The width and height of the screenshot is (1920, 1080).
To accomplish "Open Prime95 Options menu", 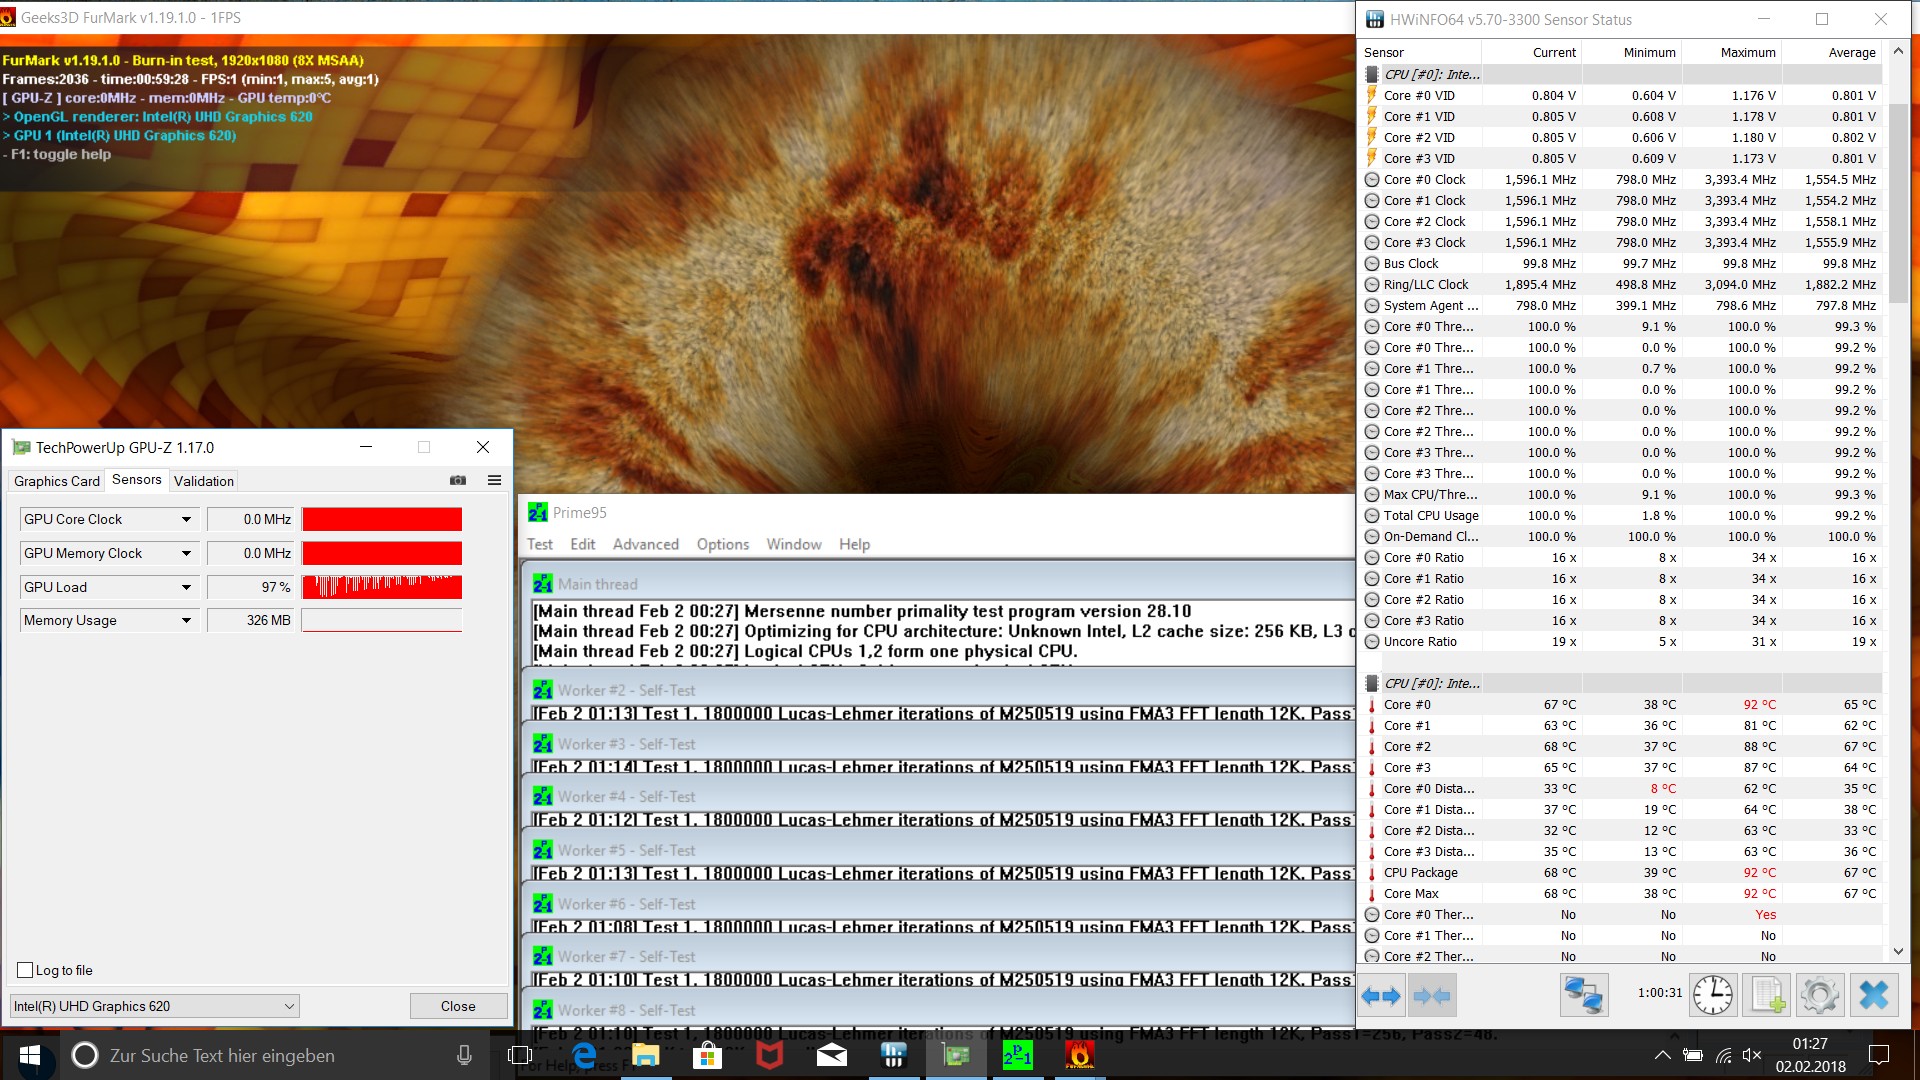I will pos(723,544).
